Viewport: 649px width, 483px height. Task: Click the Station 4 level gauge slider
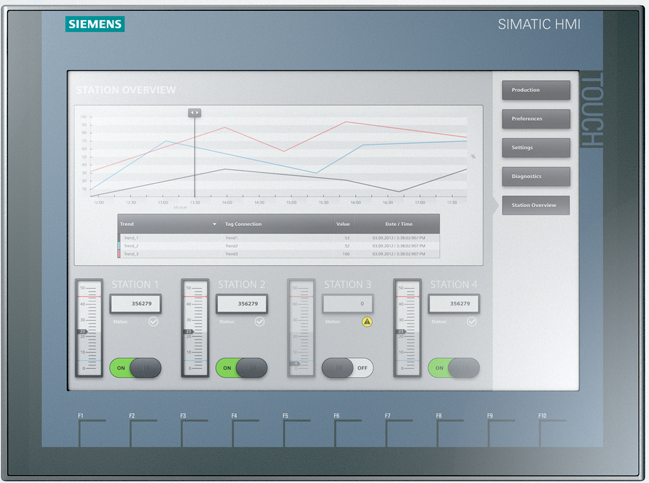tap(407, 328)
